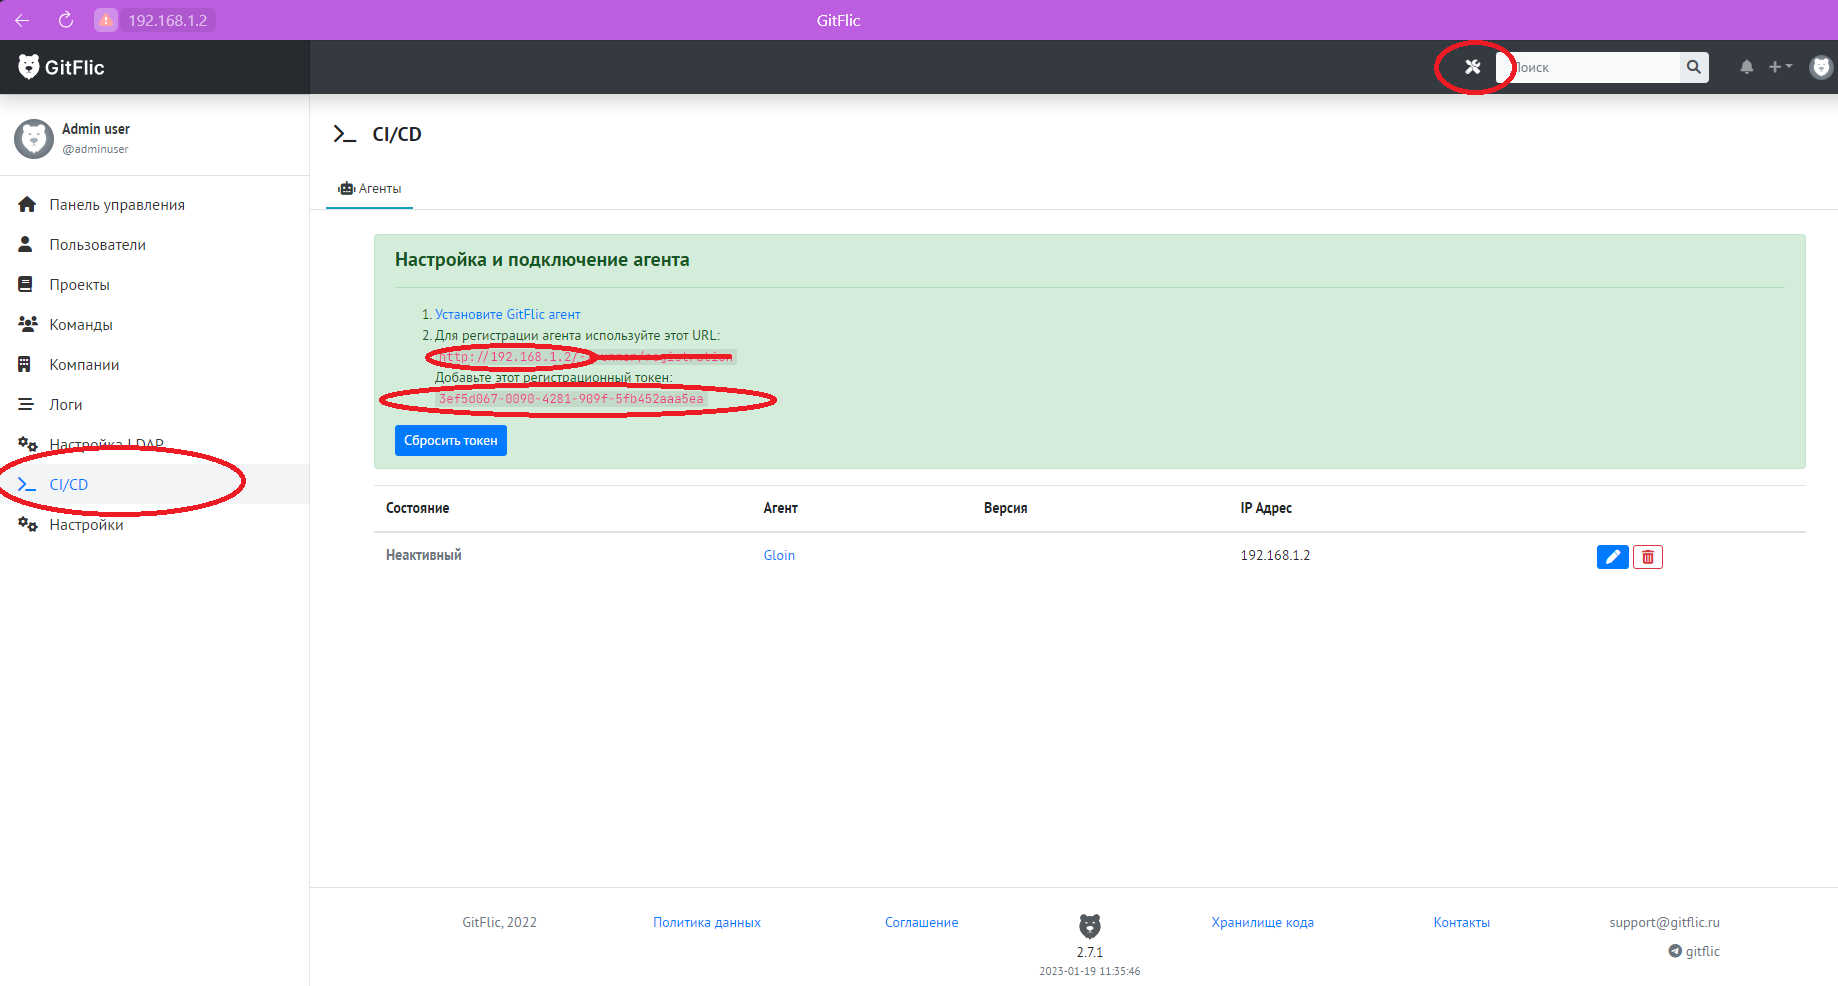This screenshot has height=986, width=1838.
Task: Click support@gitflic.ru email
Action: (1664, 922)
